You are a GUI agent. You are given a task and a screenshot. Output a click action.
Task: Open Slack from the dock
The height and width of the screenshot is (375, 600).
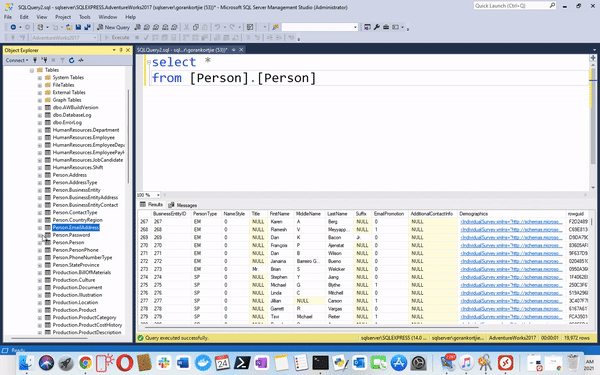pos(163,362)
